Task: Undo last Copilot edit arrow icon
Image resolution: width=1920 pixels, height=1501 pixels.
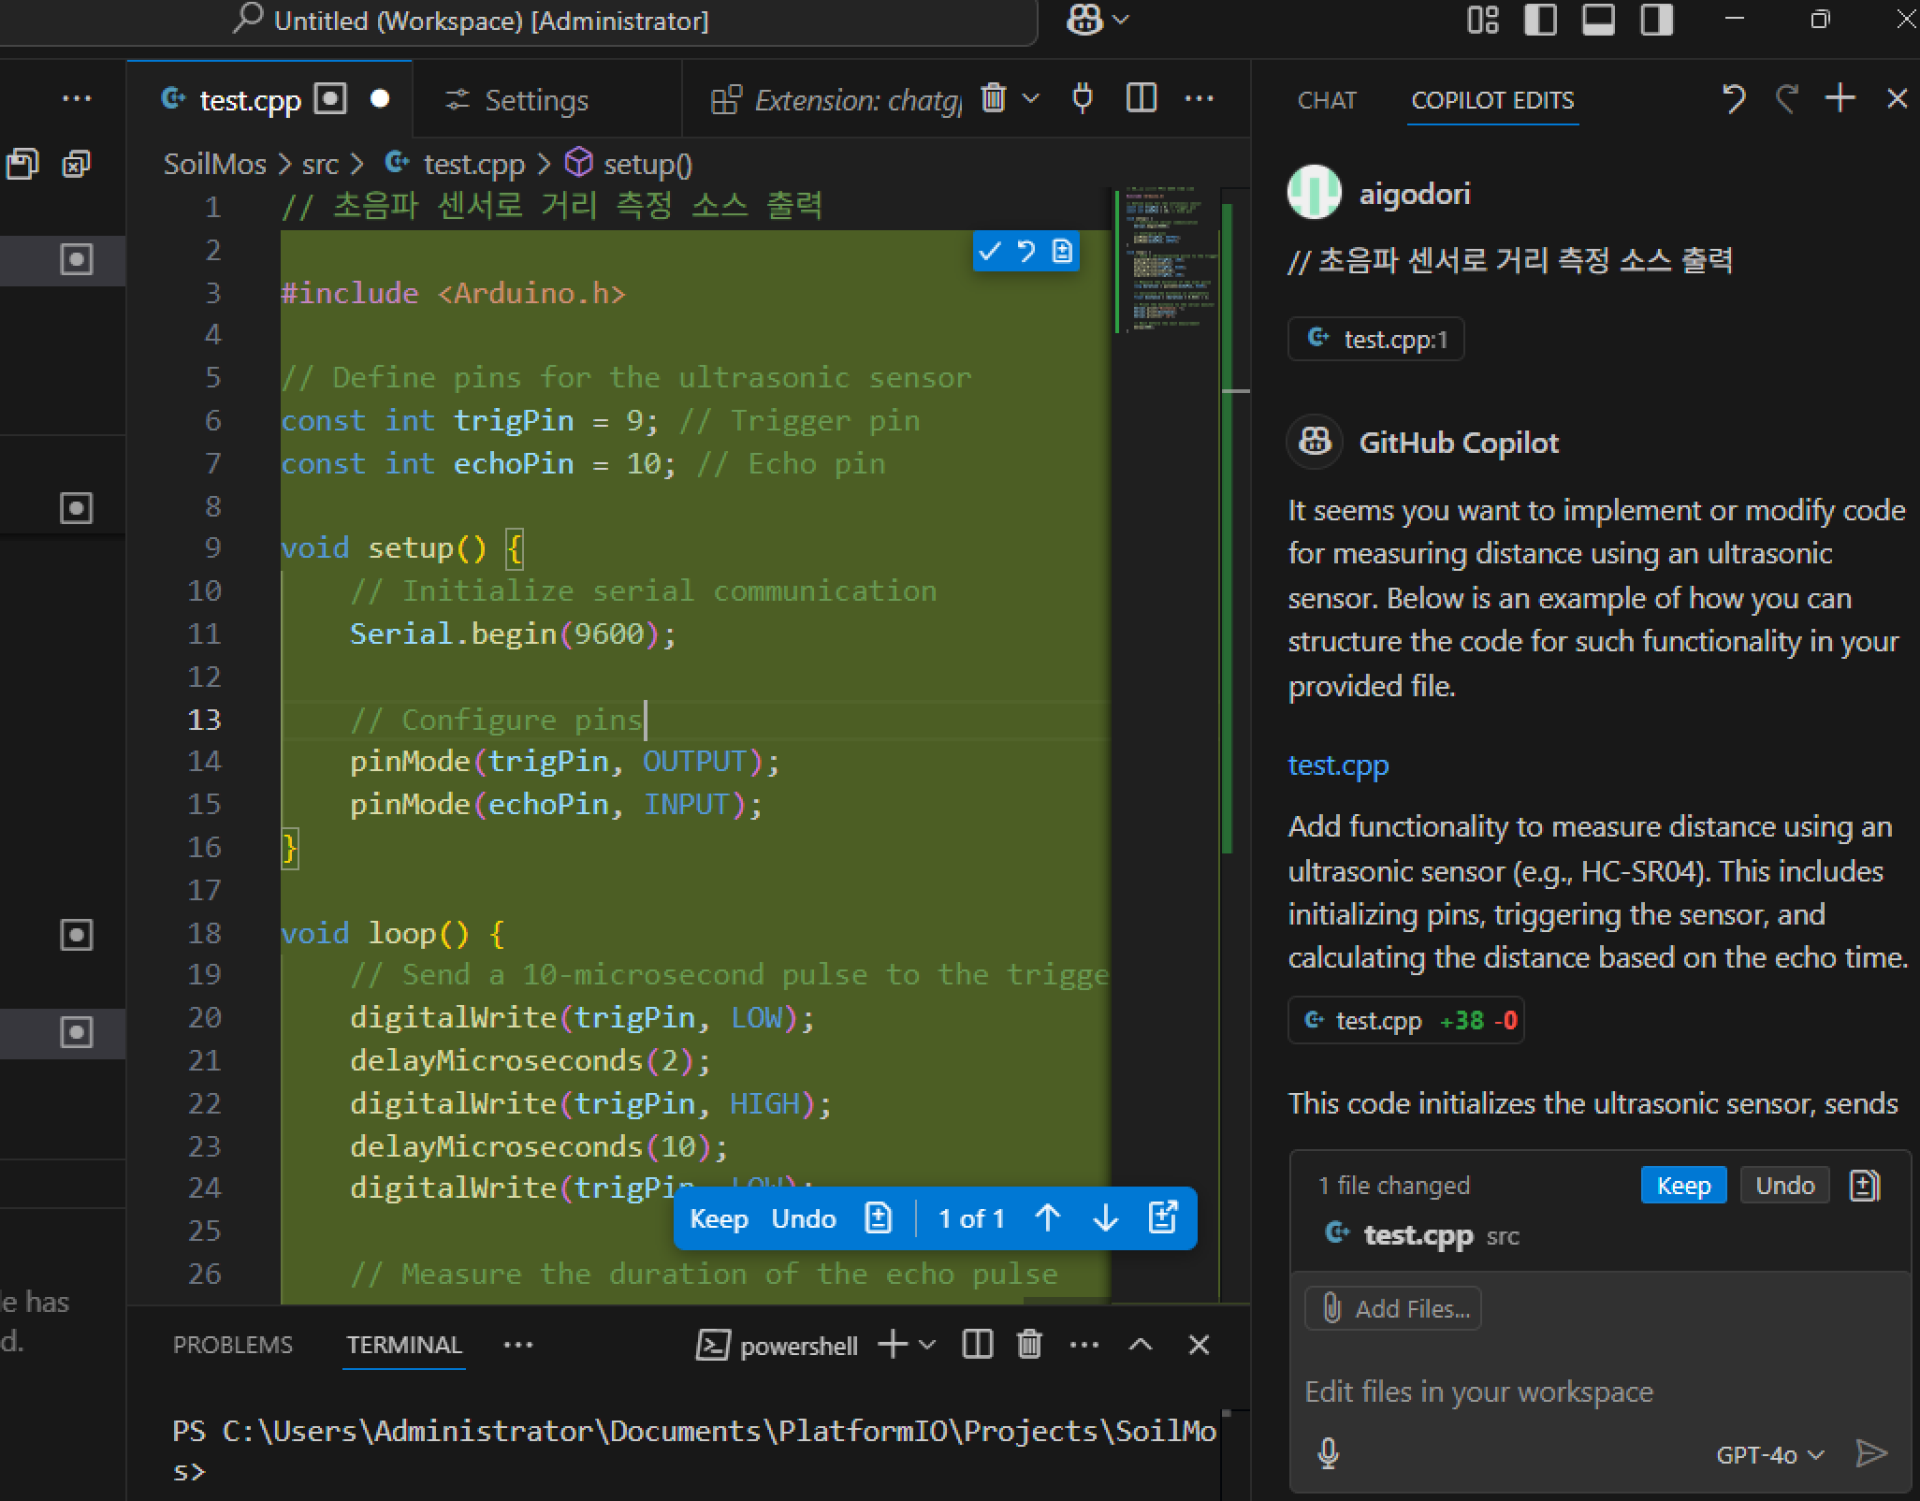Action: 1733,98
